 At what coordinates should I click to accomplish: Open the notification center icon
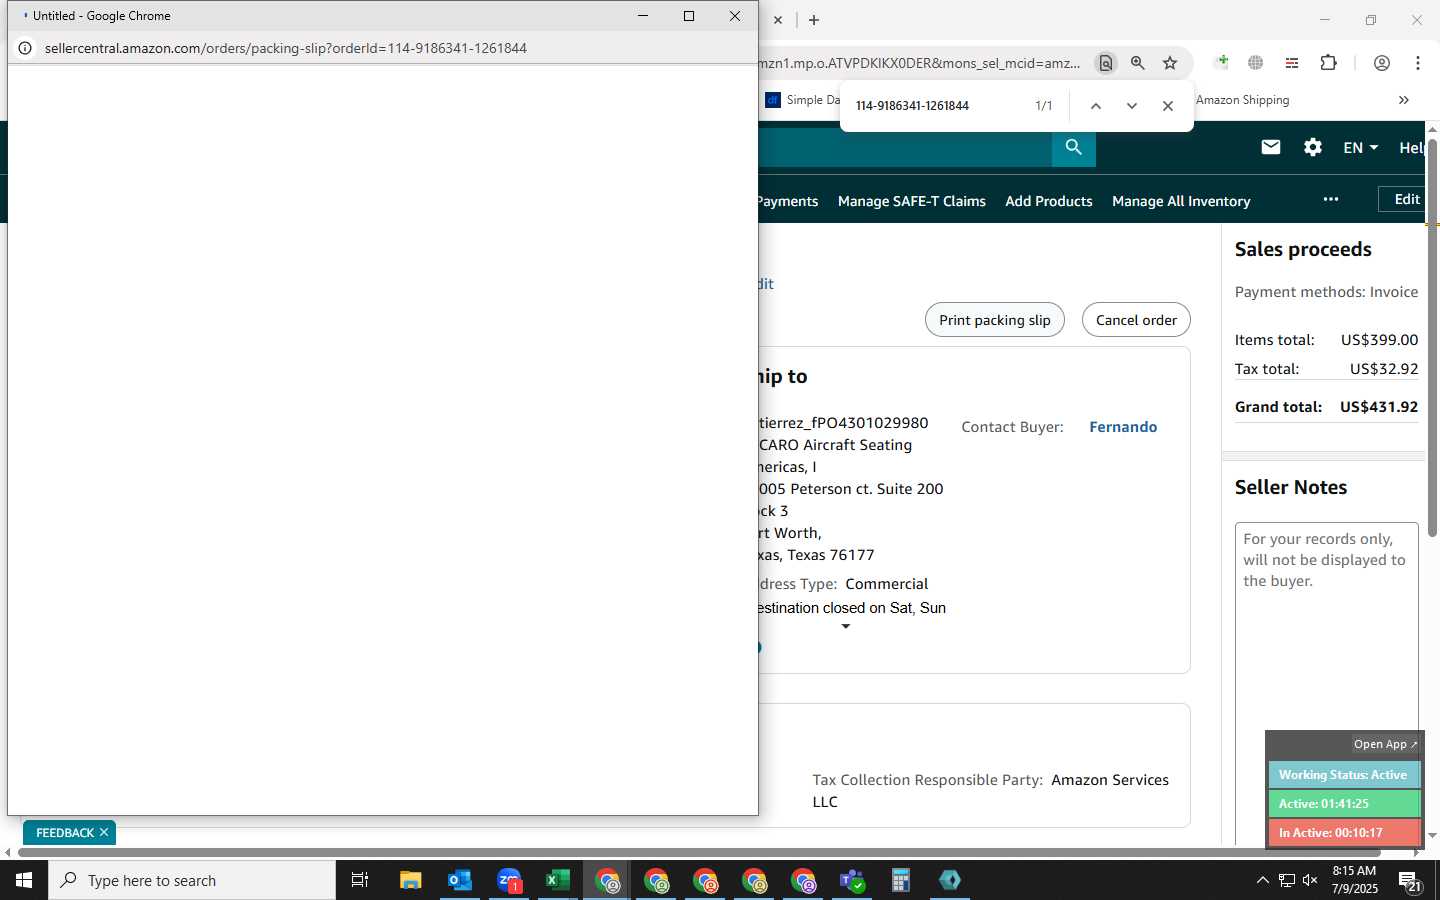coord(1410,881)
